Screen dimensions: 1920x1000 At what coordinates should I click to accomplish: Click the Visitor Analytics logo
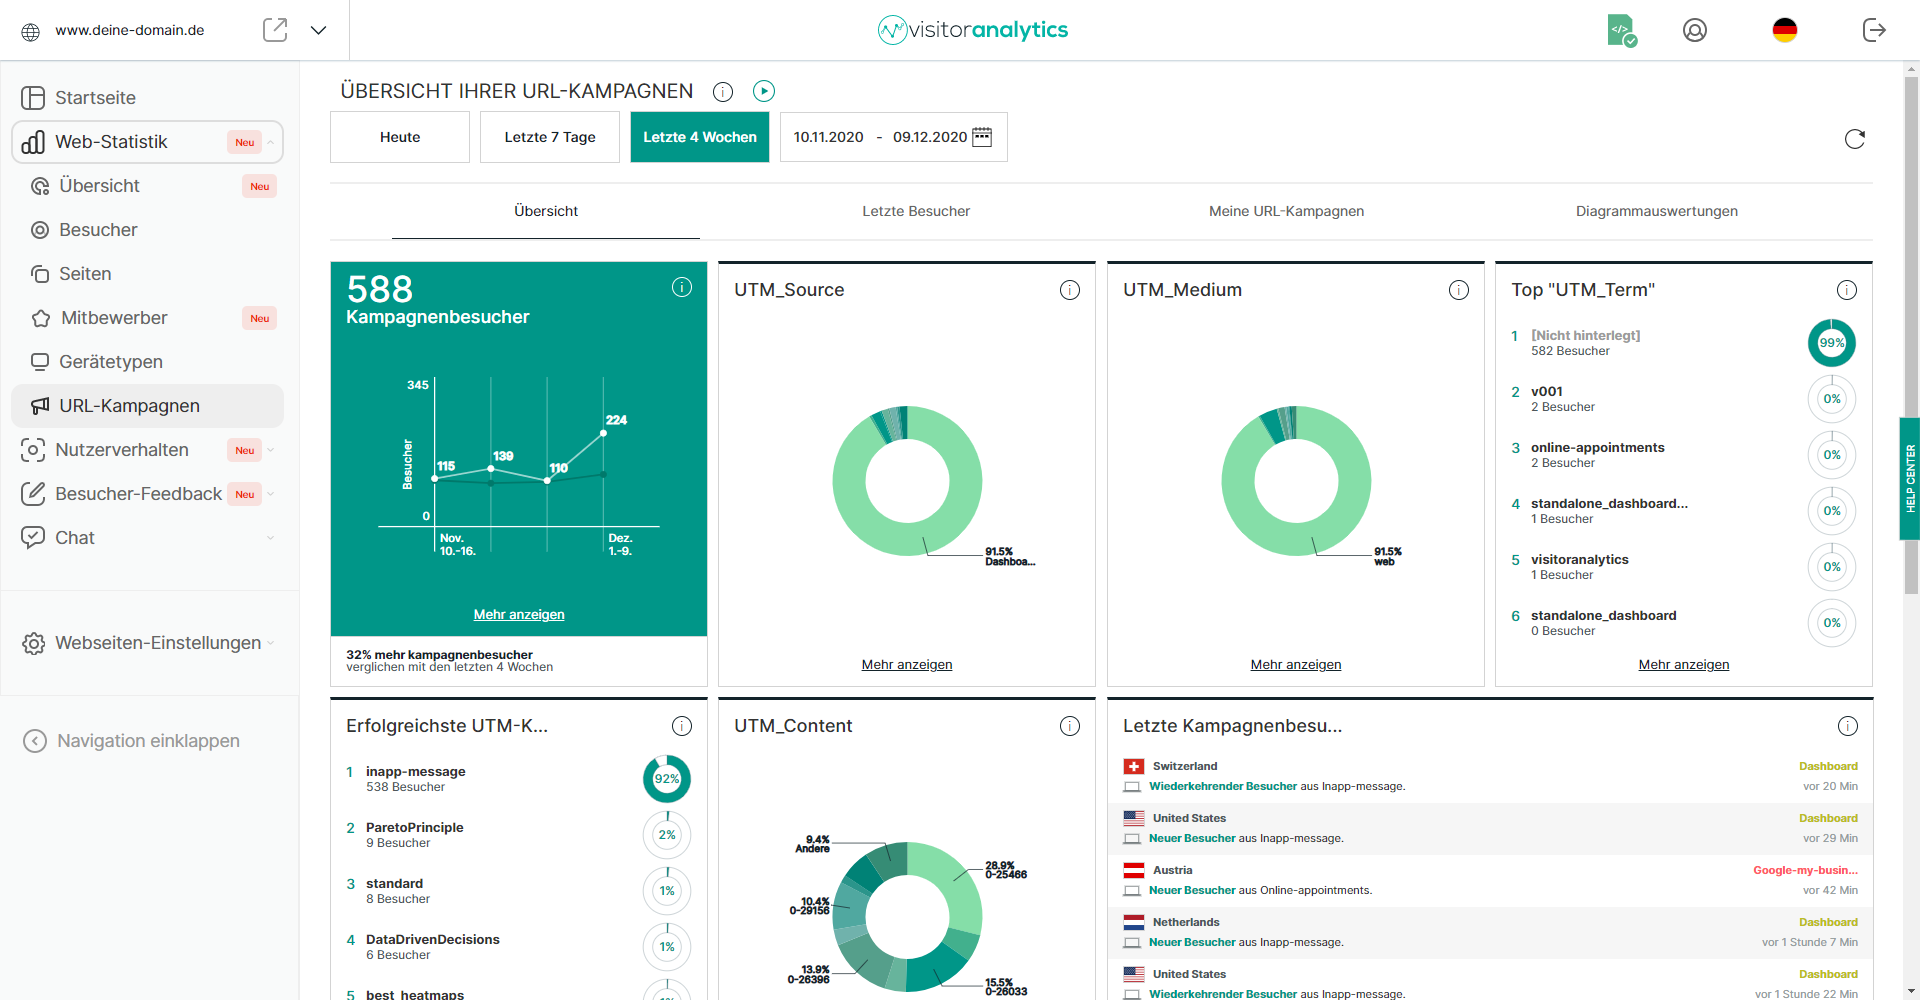pyautogui.click(x=973, y=30)
